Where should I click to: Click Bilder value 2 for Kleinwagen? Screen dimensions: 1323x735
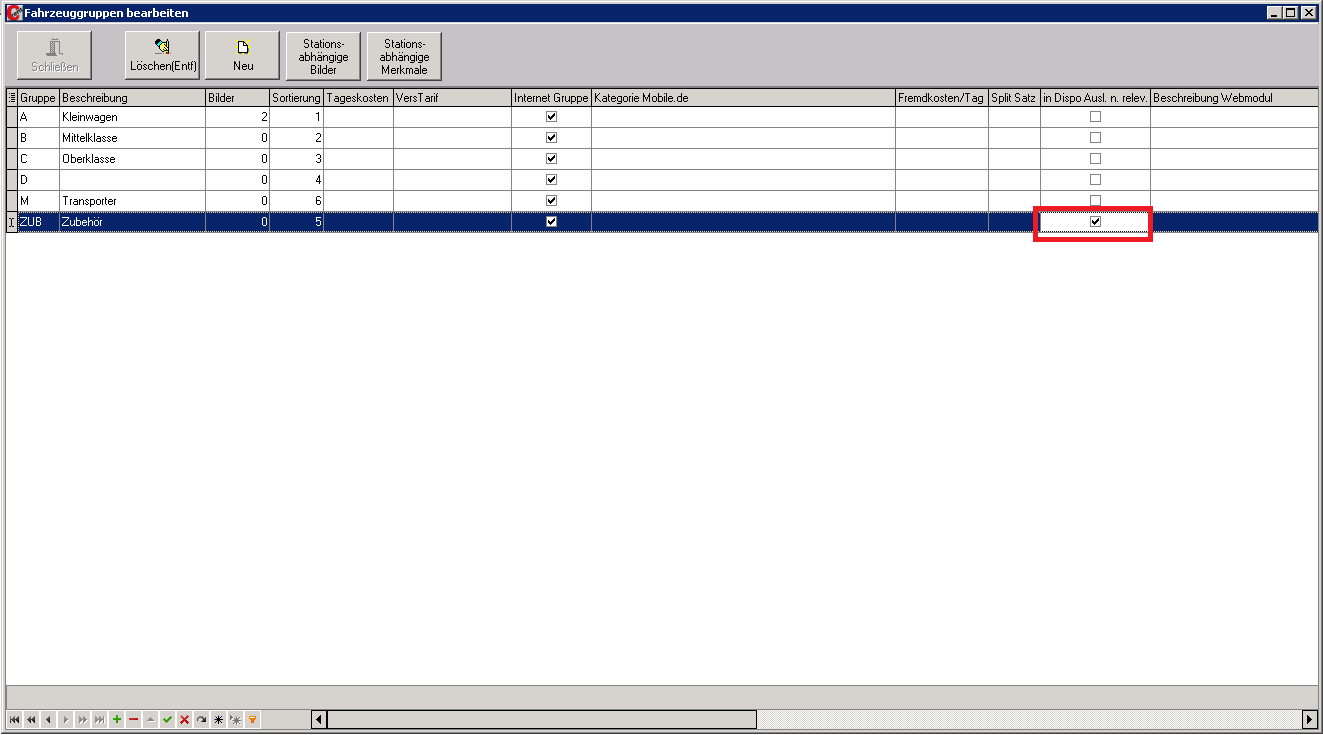tap(237, 117)
